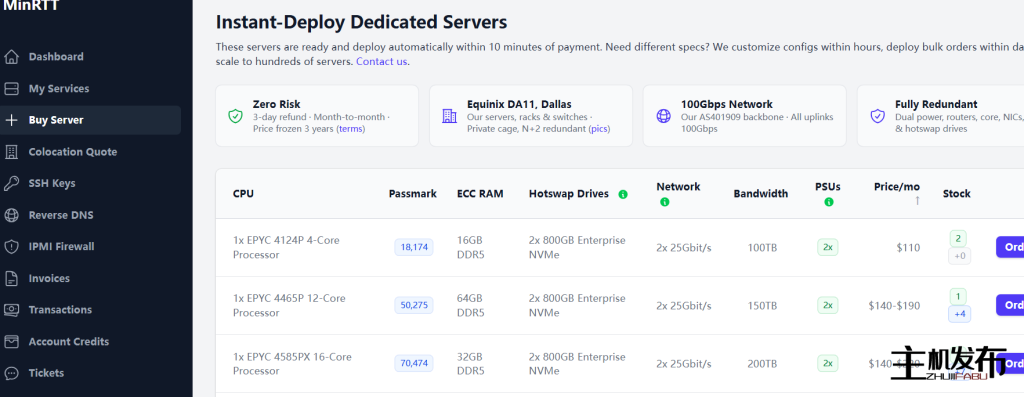Click the 200TB bandwidth value
Viewport: 1024px width, 397px height.
tap(763, 364)
